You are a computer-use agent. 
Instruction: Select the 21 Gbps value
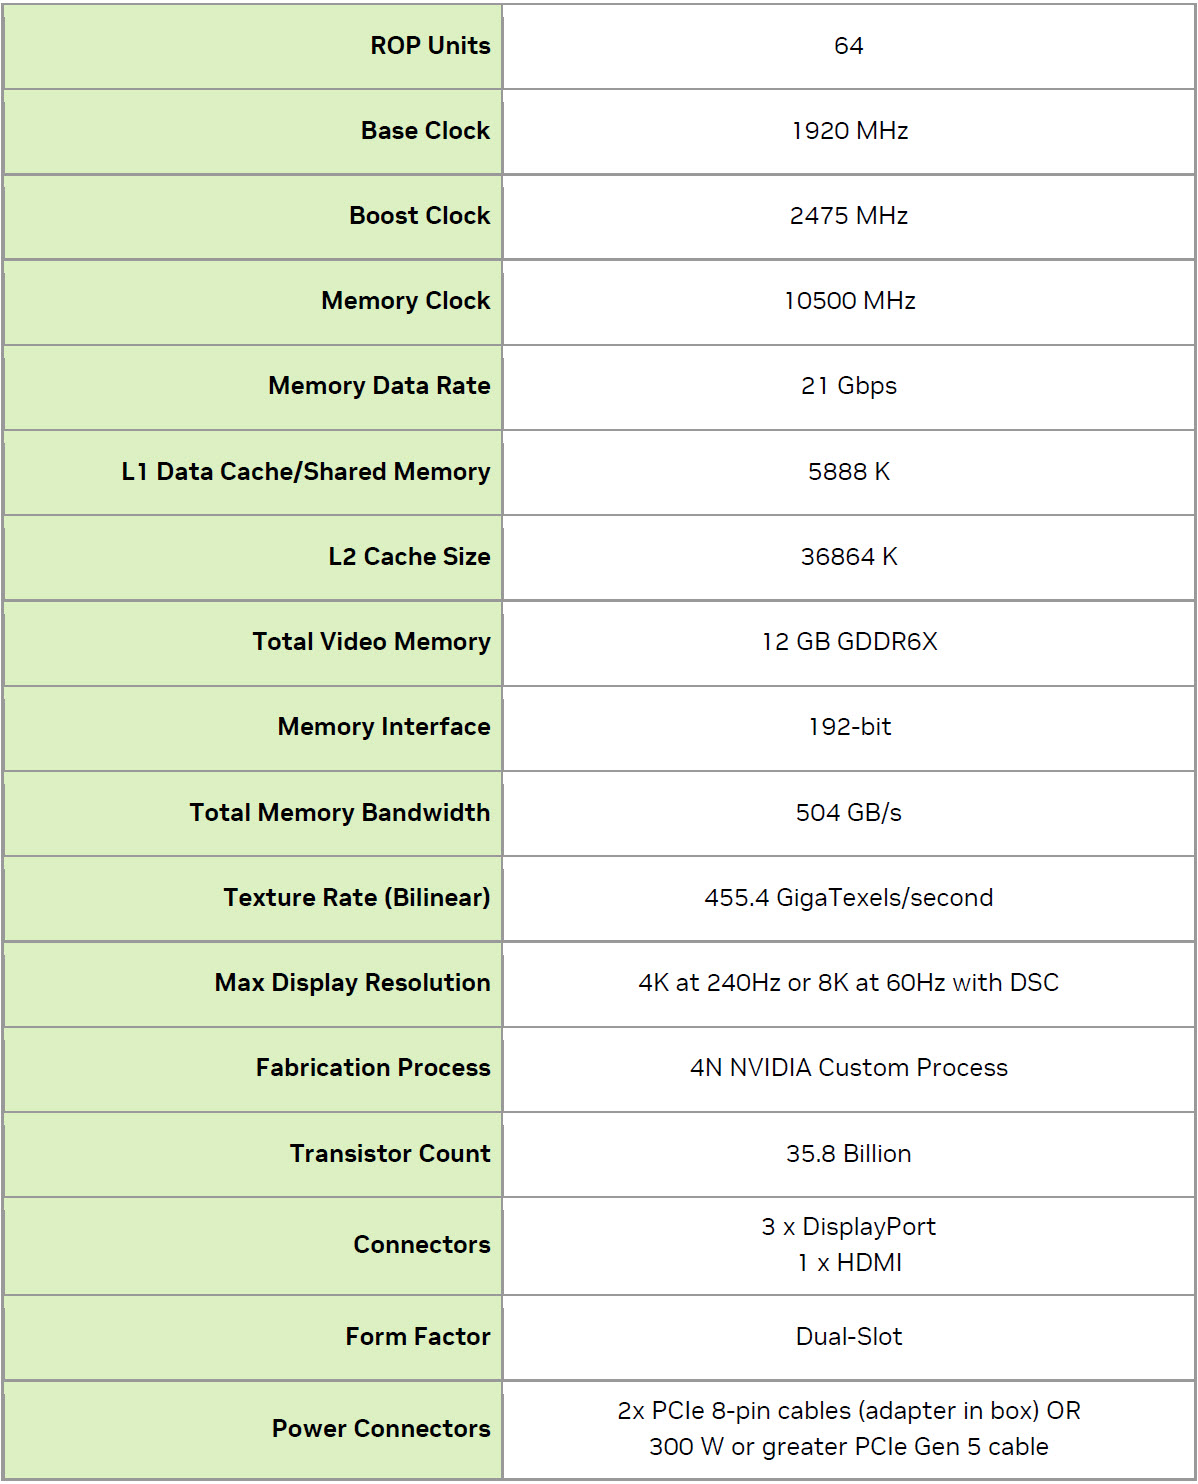click(849, 386)
